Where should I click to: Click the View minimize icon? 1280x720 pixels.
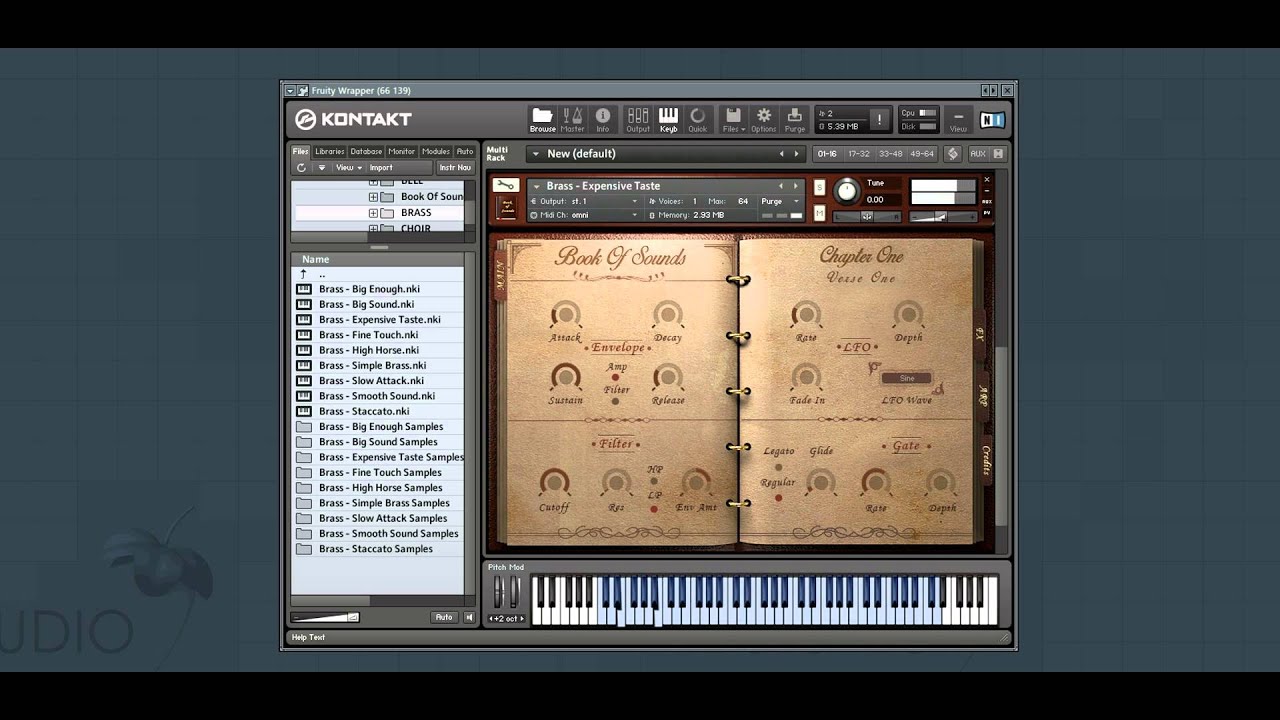coord(958,118)
